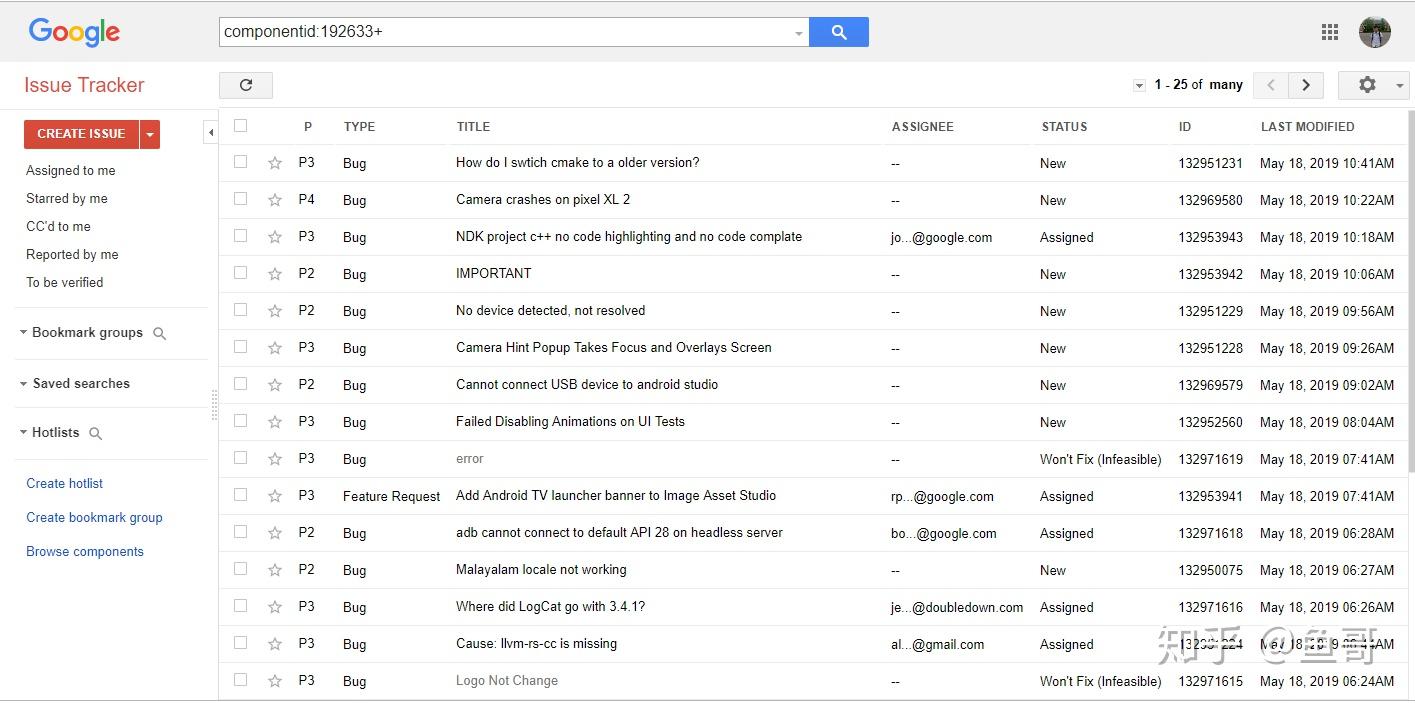Star the 'NDK project c++' issue
Image resolution: width=1415 pixels, height=703 pixels.
(275, 237)
